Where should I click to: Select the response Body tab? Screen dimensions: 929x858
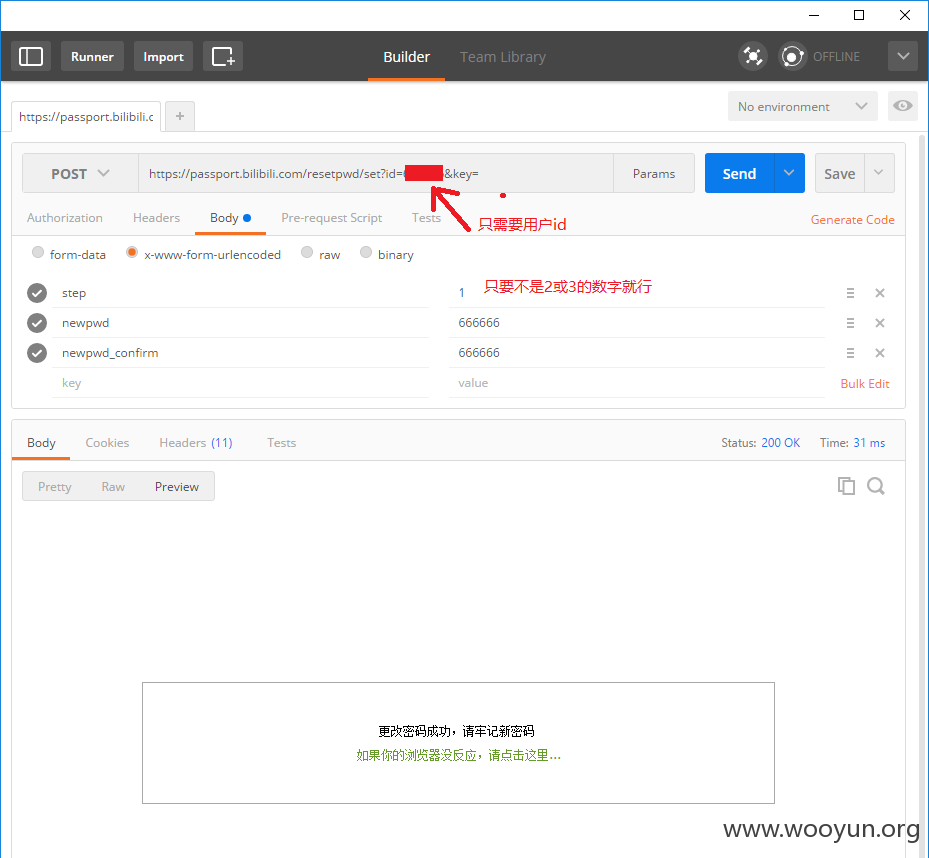pyautogui.click(x=41, y=443)
